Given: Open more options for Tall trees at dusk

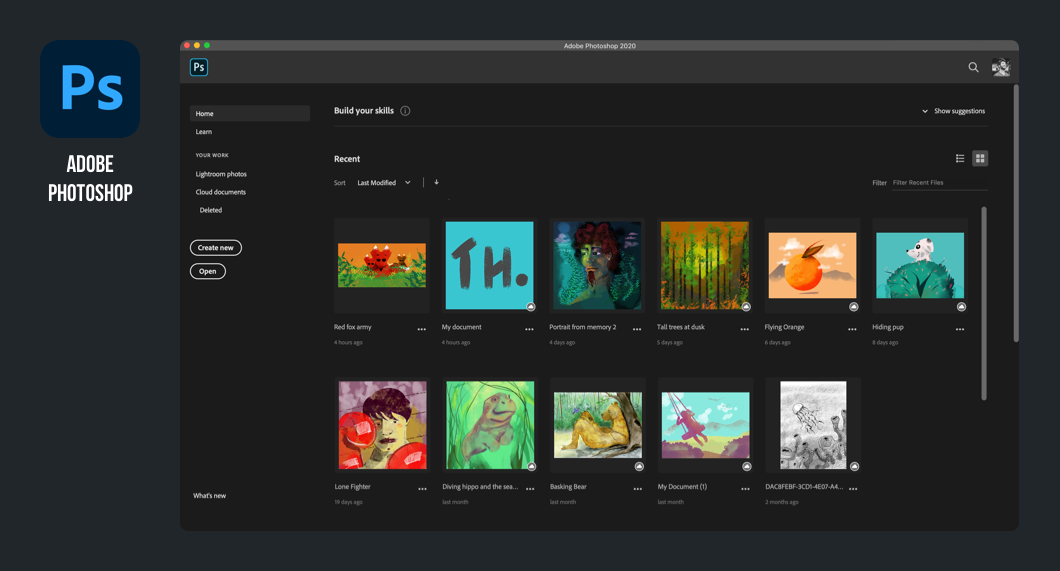Looking at the screenshot, I should pyautogui.click(x=744, y=329).
